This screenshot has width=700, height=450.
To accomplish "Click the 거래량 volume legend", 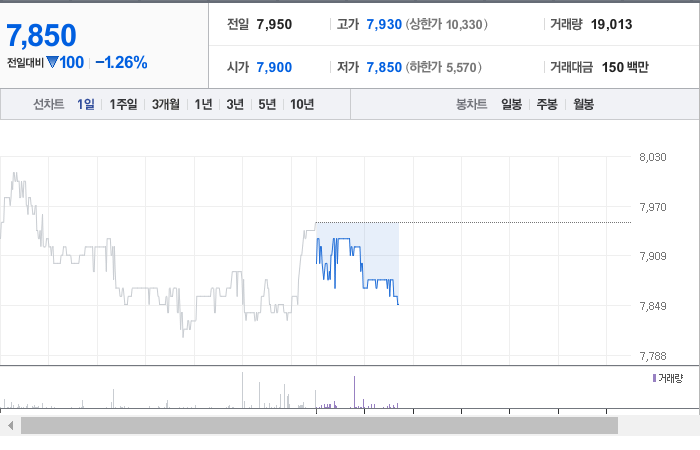I will pyautogui.click(x=668, y=379).
